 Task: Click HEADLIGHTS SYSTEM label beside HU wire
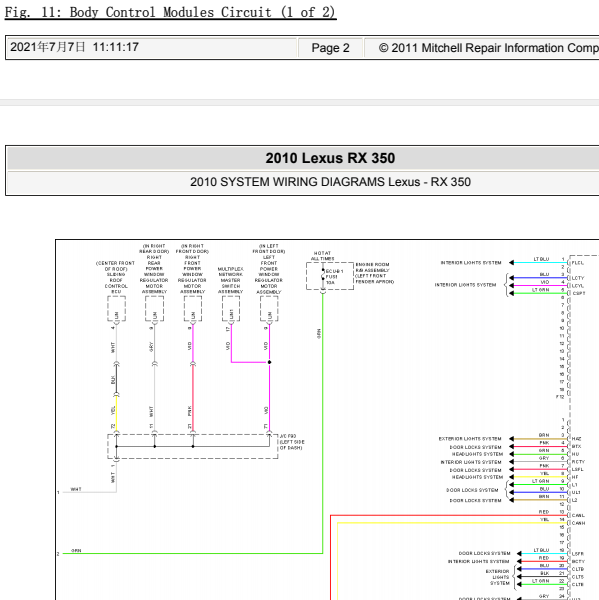[x=477, y=454]
